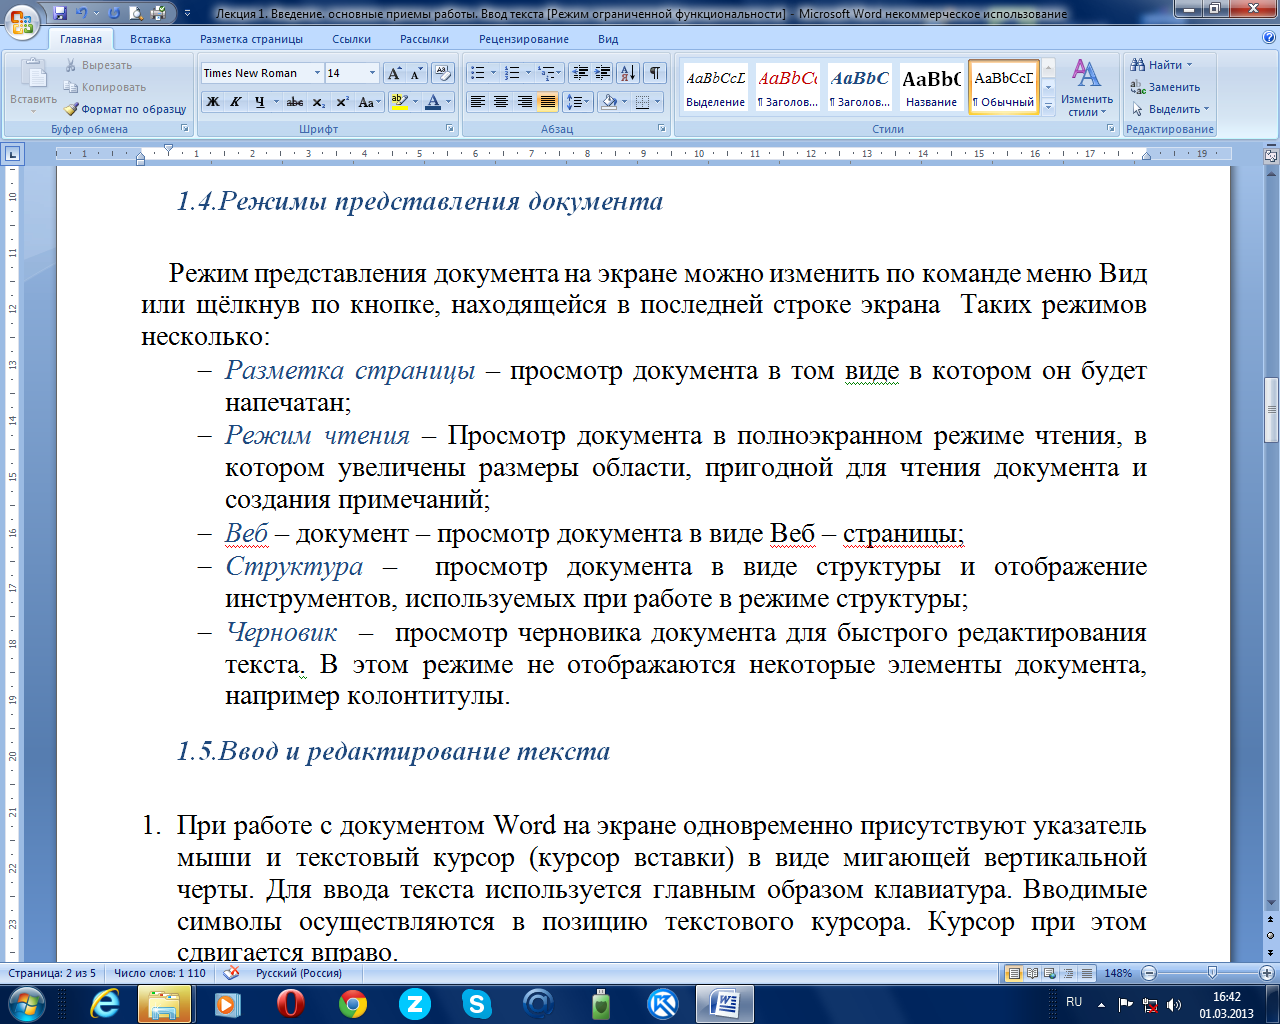Clear formatting with the eraser icon
The image size is (1280, 1024).
pos(443,73)
